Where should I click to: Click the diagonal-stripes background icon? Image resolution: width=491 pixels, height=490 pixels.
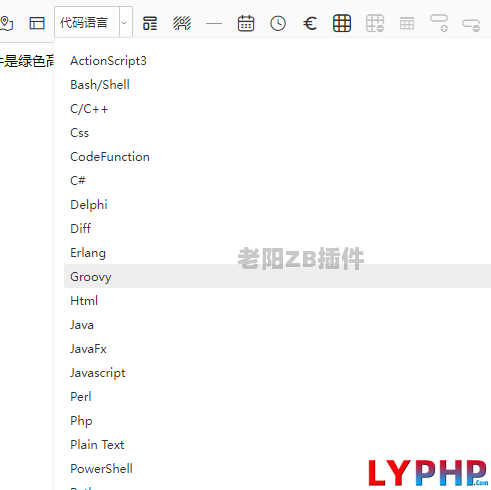coord(182,23)
